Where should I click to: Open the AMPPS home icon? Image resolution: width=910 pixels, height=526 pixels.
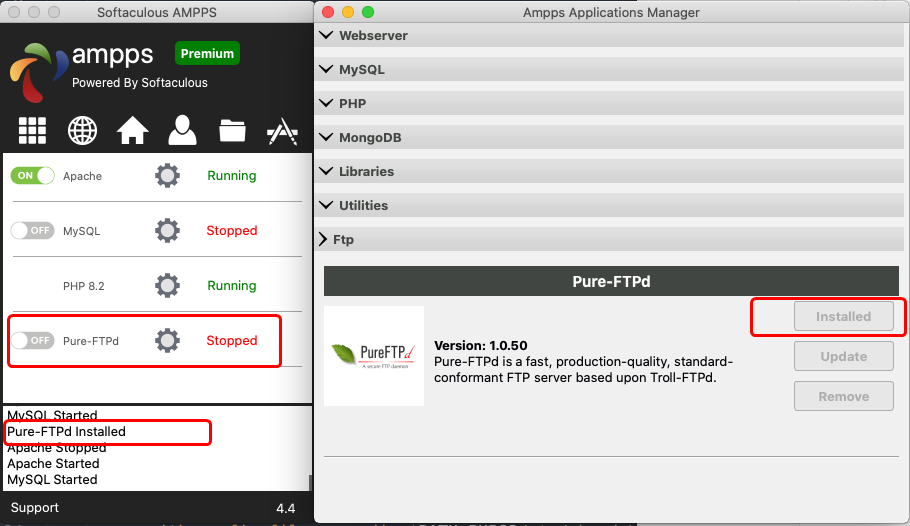point(133,130)
